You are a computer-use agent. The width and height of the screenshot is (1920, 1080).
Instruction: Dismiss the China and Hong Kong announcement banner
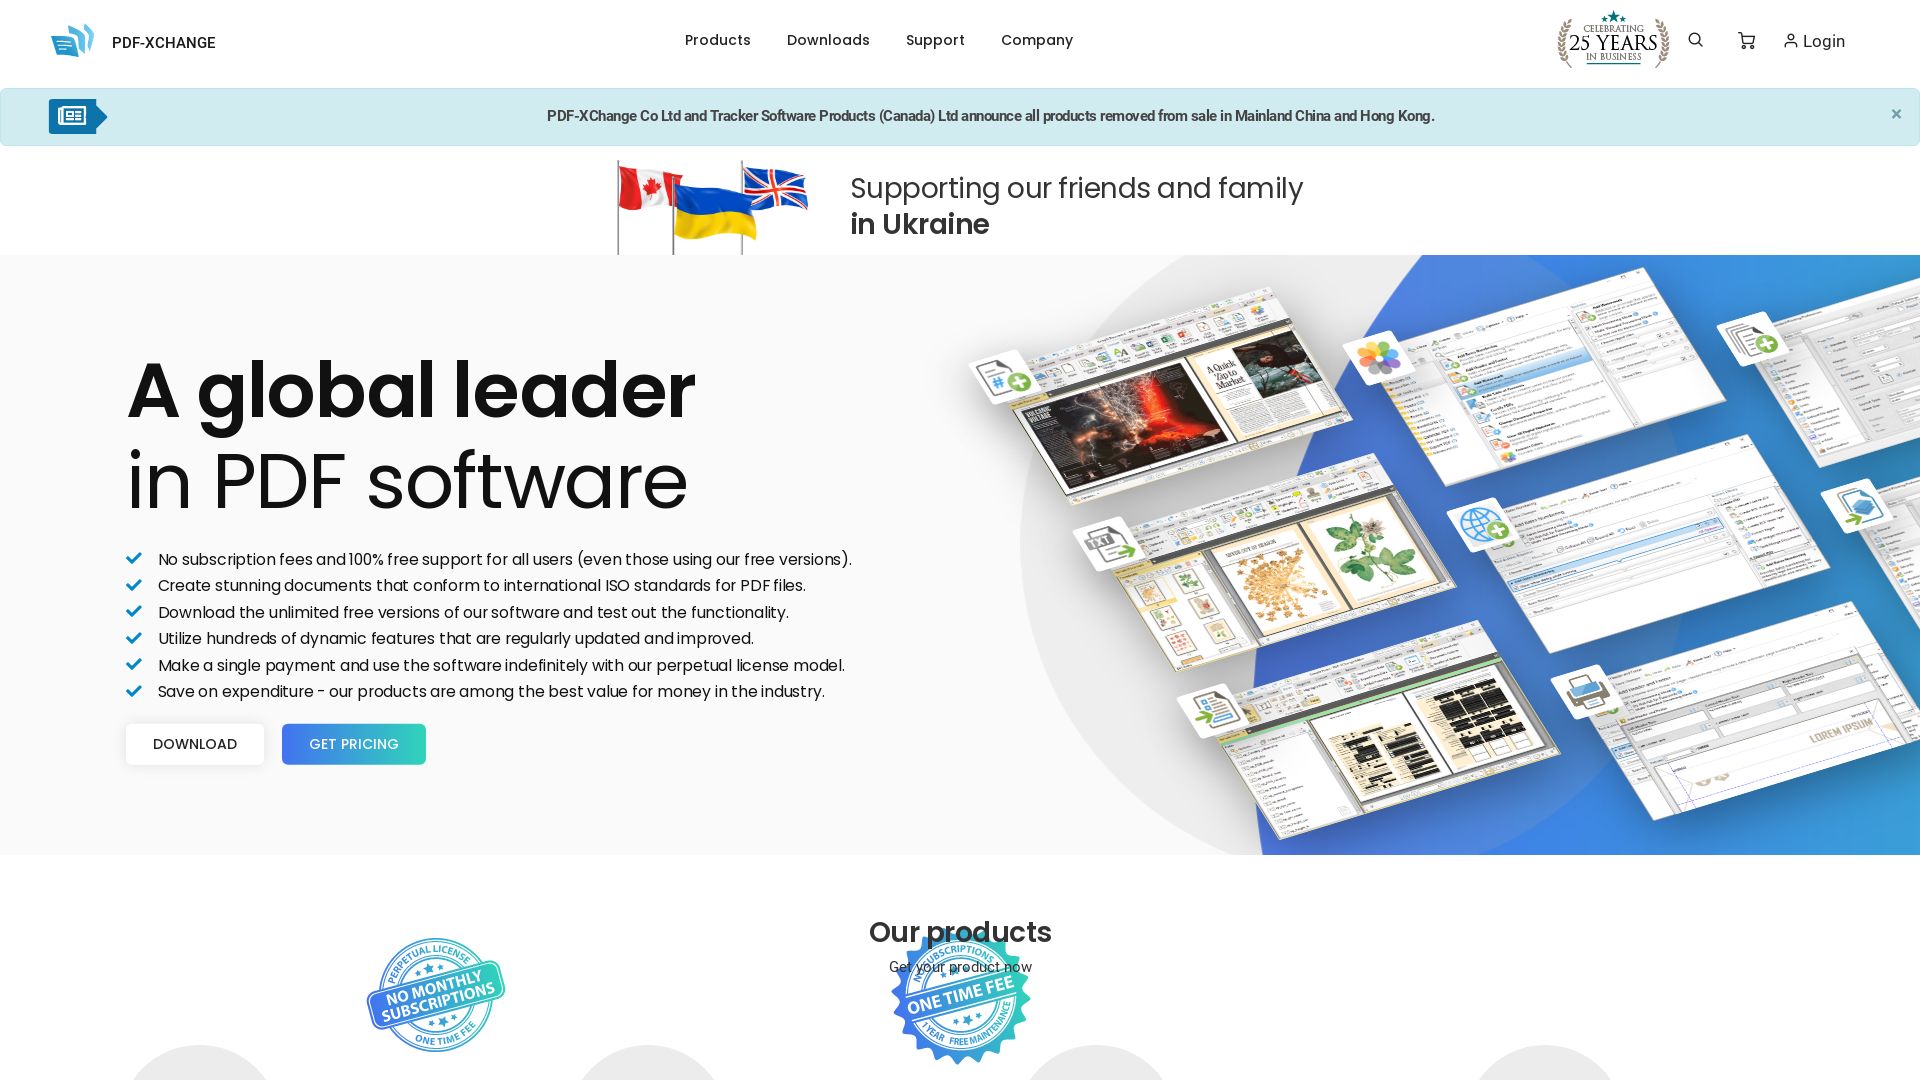click(x=1896, y=113)
